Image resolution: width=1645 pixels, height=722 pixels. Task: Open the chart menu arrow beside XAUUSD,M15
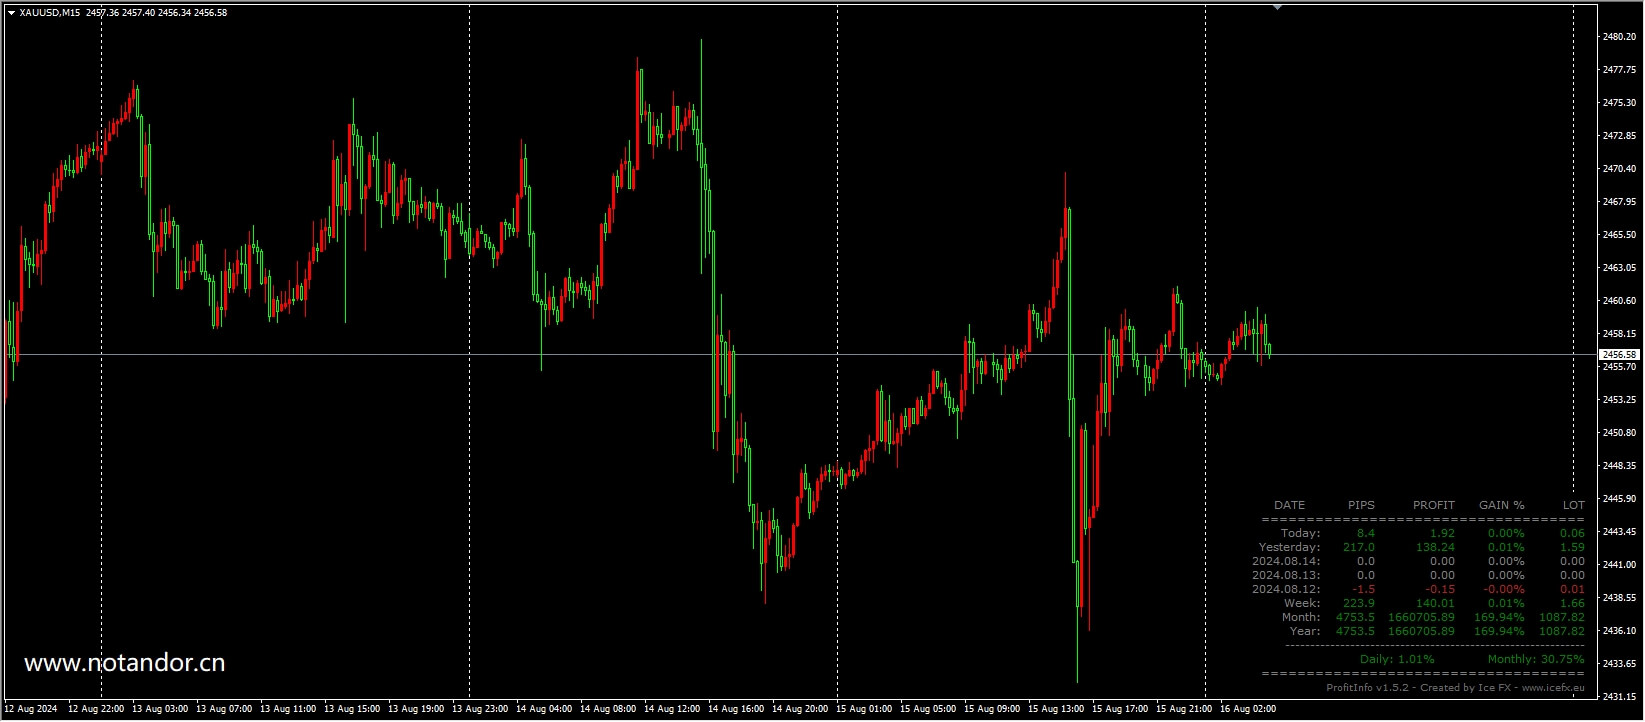(x=11, y=13)
